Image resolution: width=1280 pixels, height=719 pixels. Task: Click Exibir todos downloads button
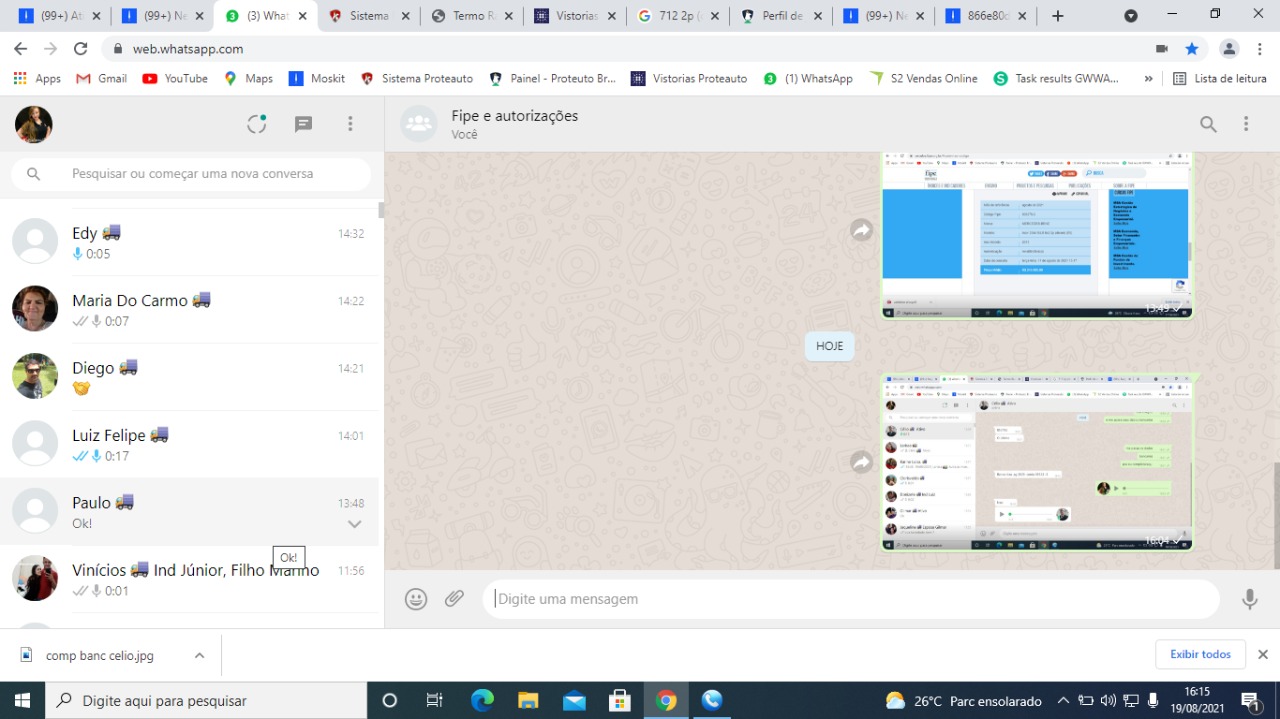click(1200, 654)
